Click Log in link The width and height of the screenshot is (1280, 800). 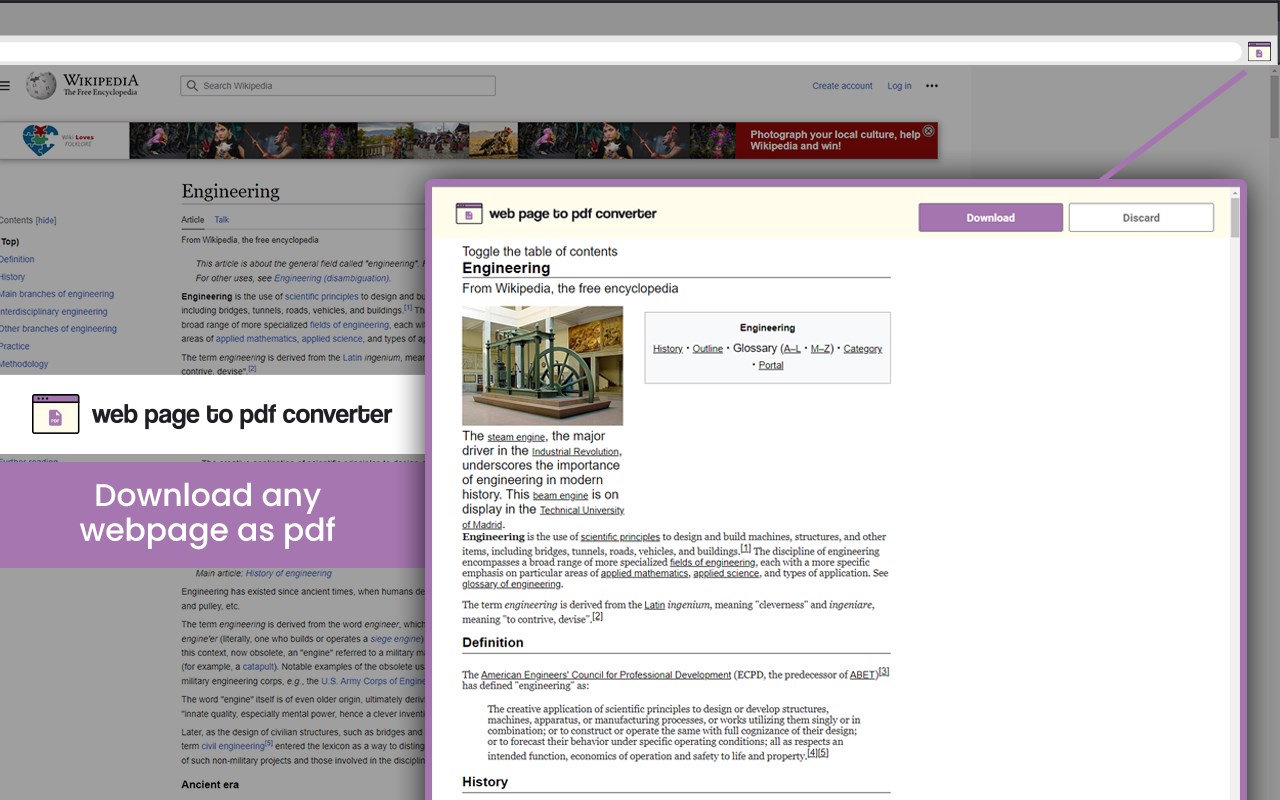(x=899, y=86)
